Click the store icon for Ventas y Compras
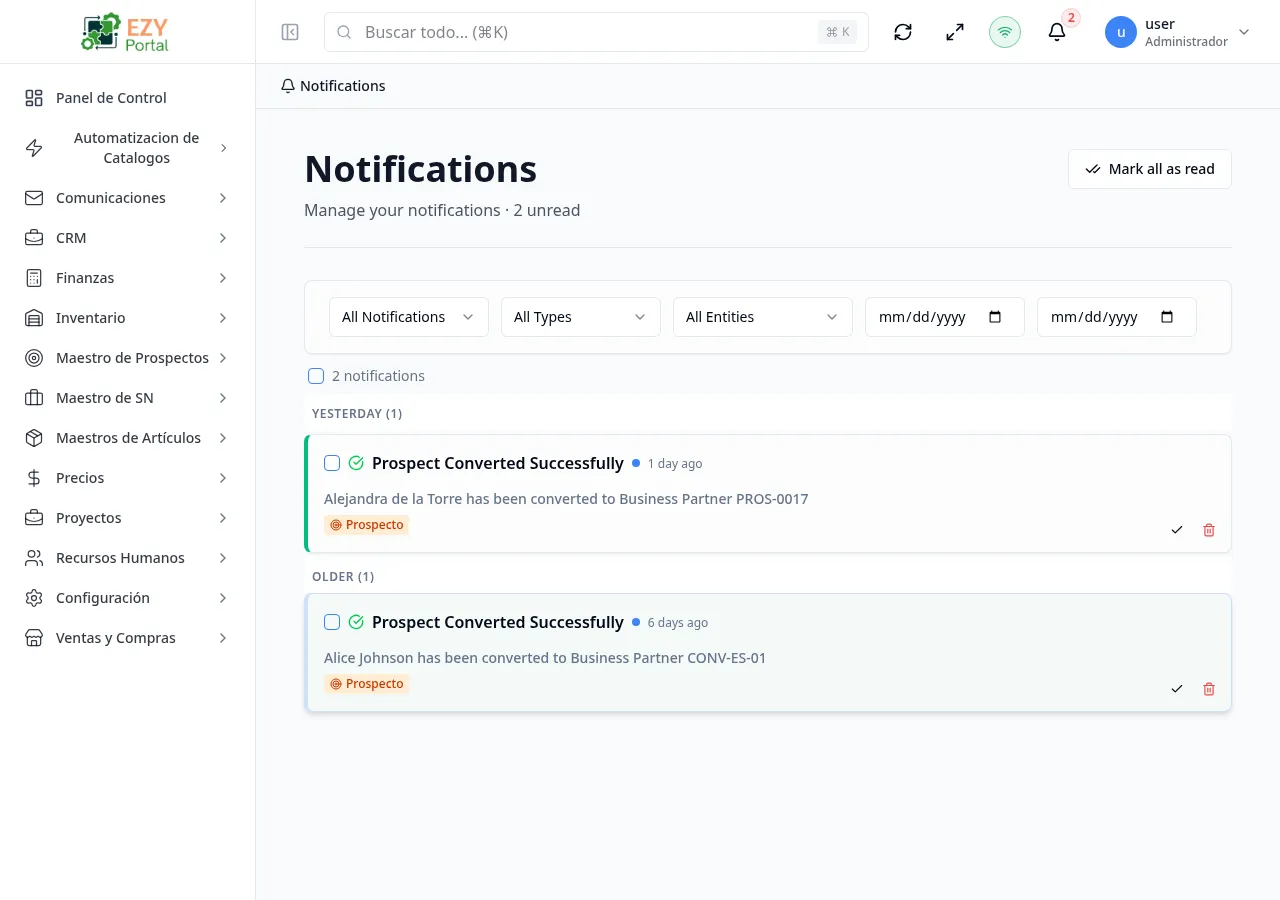 coord(34,638)
